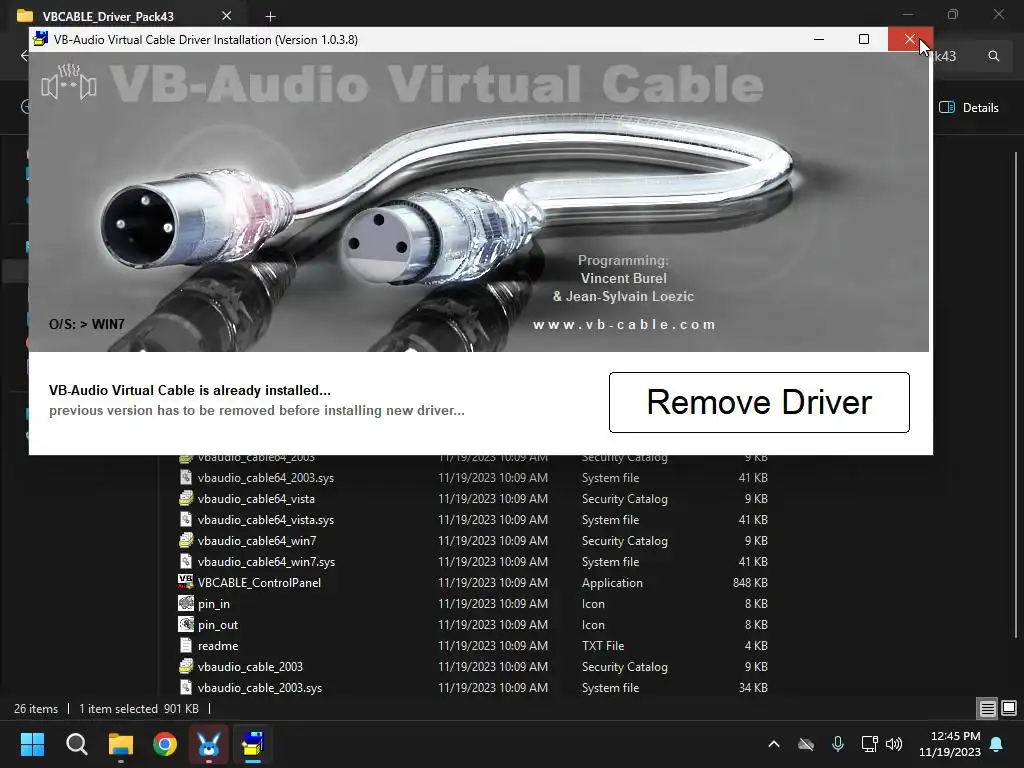Click the Explorer vertical scrollbar

coord(1016,394)
